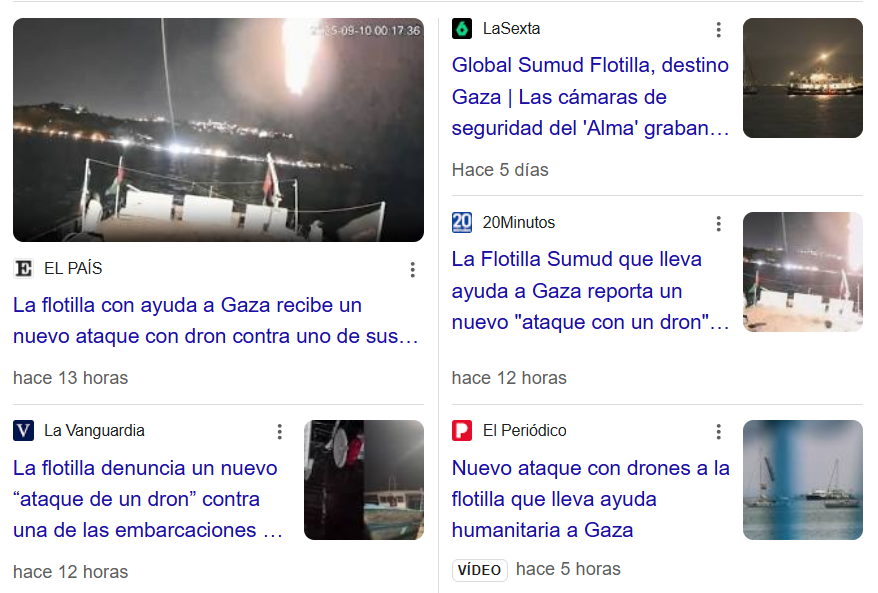Screen dimensions: 878x593
Task: Click the 20Minutos logo icon
Action: click(462, 222)
